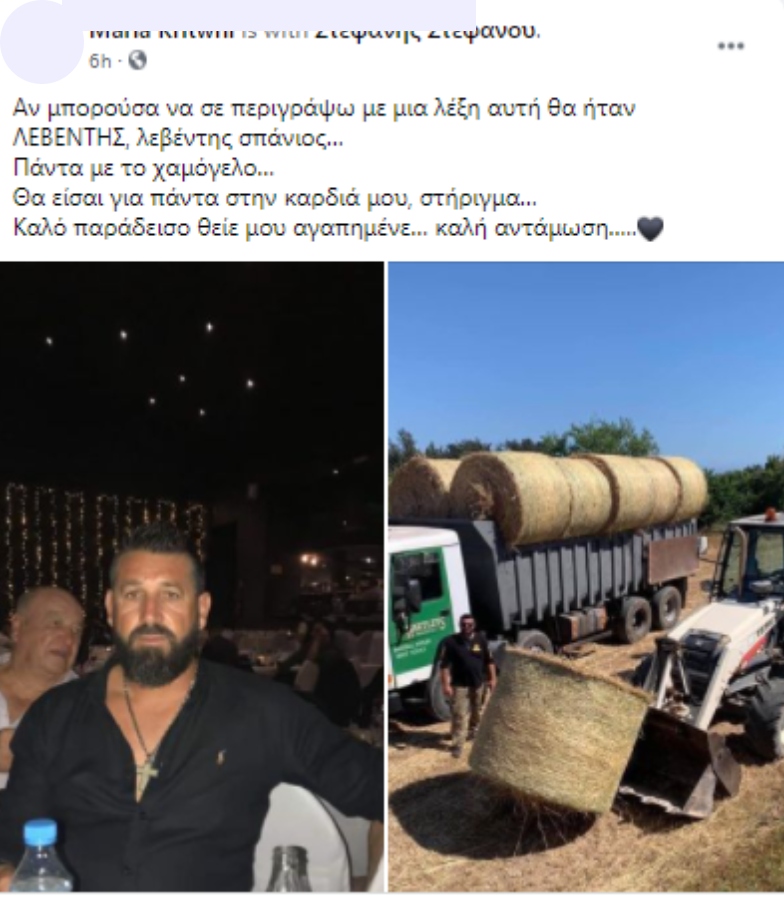The width and height of the screenshot is (784, 900).
Task: Click the black heart emoji in post
Action: (650, 229)
